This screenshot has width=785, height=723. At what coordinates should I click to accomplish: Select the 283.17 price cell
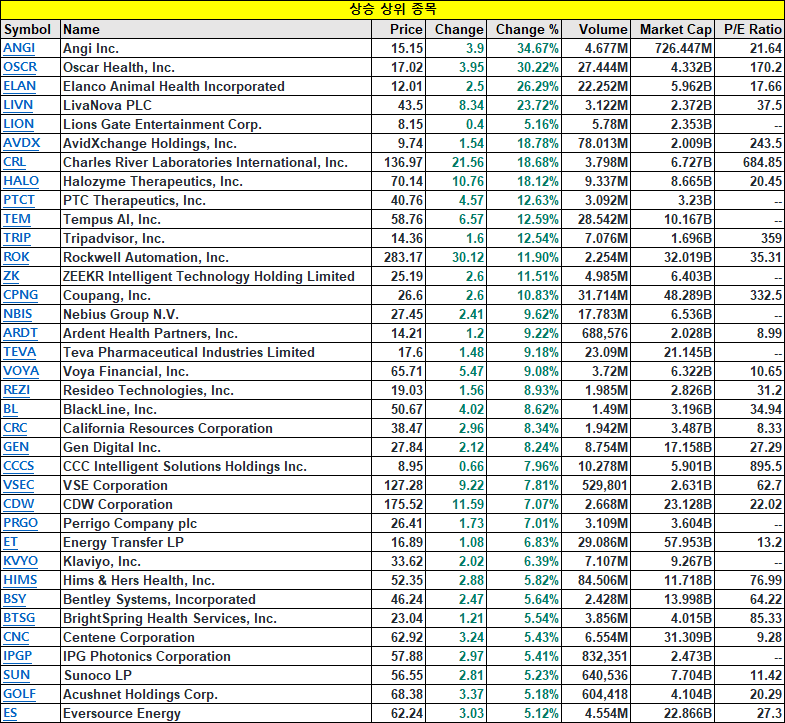coord(399,257)
